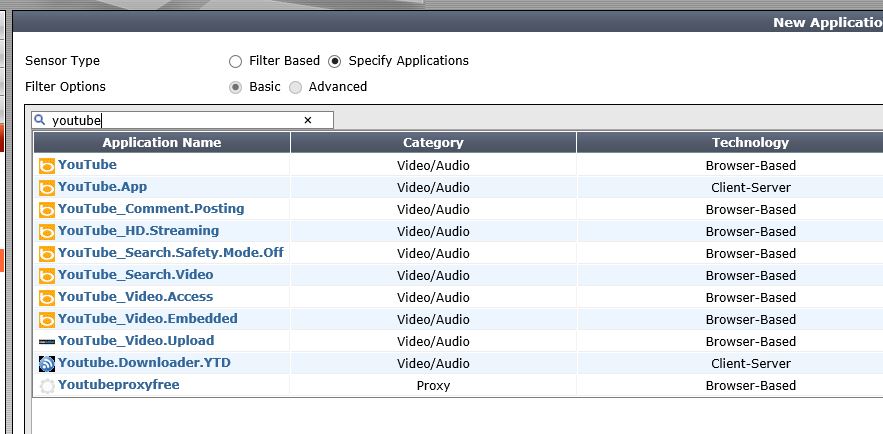Click the YouTube_Video.Upload icon
The image size is (883, 434).
point(47,342)
